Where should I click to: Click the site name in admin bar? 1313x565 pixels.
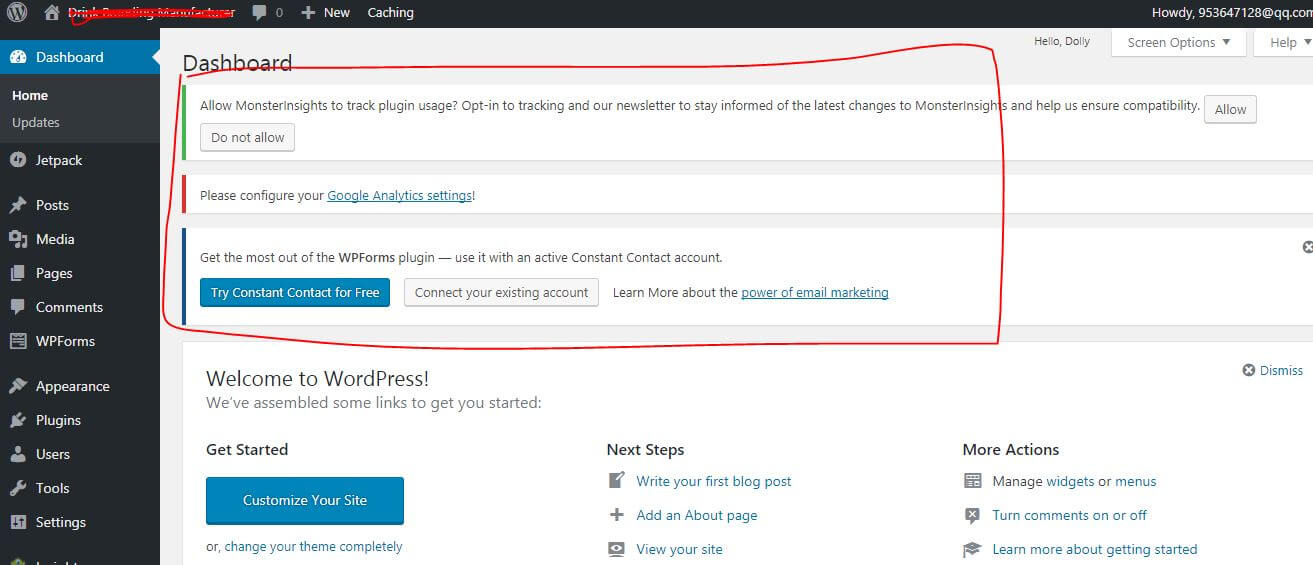(151, 13)
